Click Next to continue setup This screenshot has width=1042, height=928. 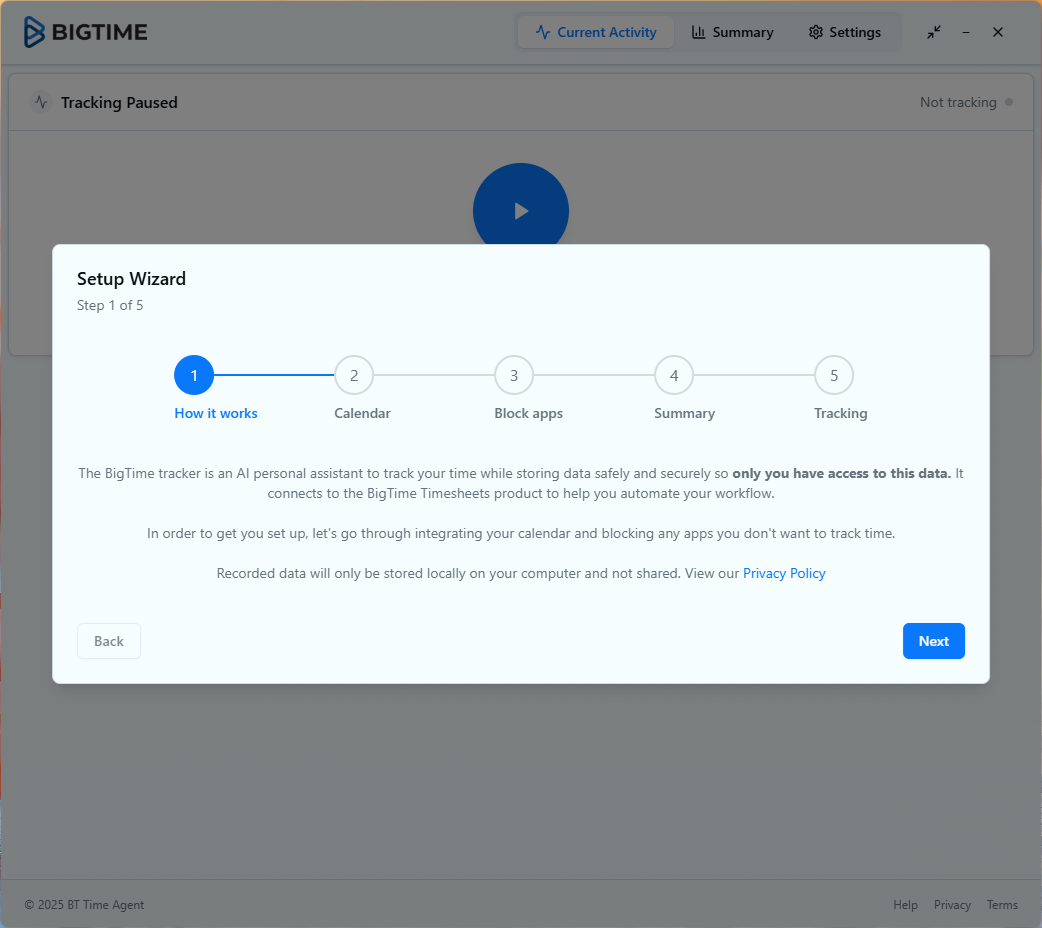933,641
